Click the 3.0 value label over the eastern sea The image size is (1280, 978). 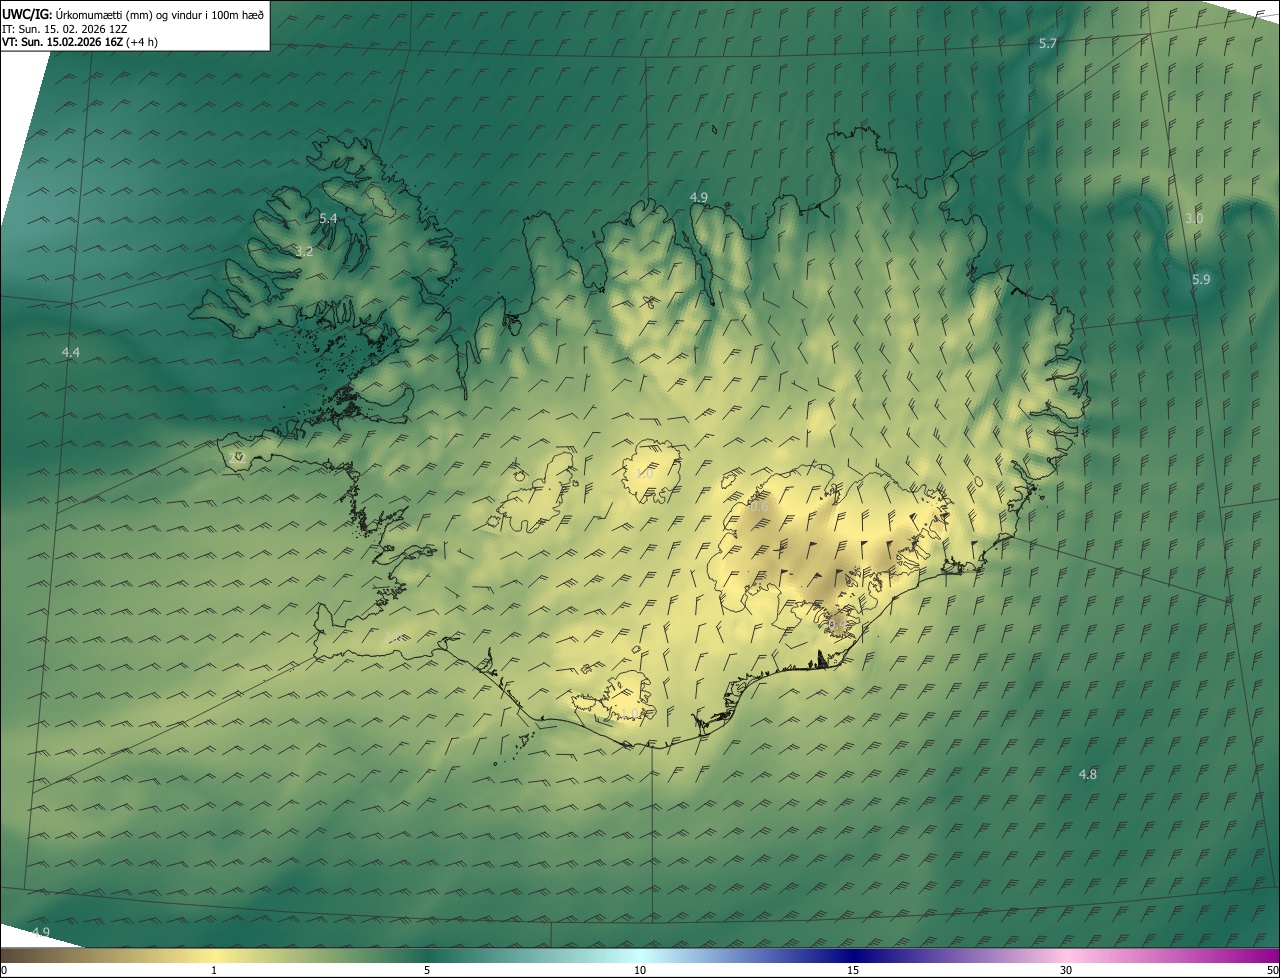pyautogui.click(x=1194, y=218)
